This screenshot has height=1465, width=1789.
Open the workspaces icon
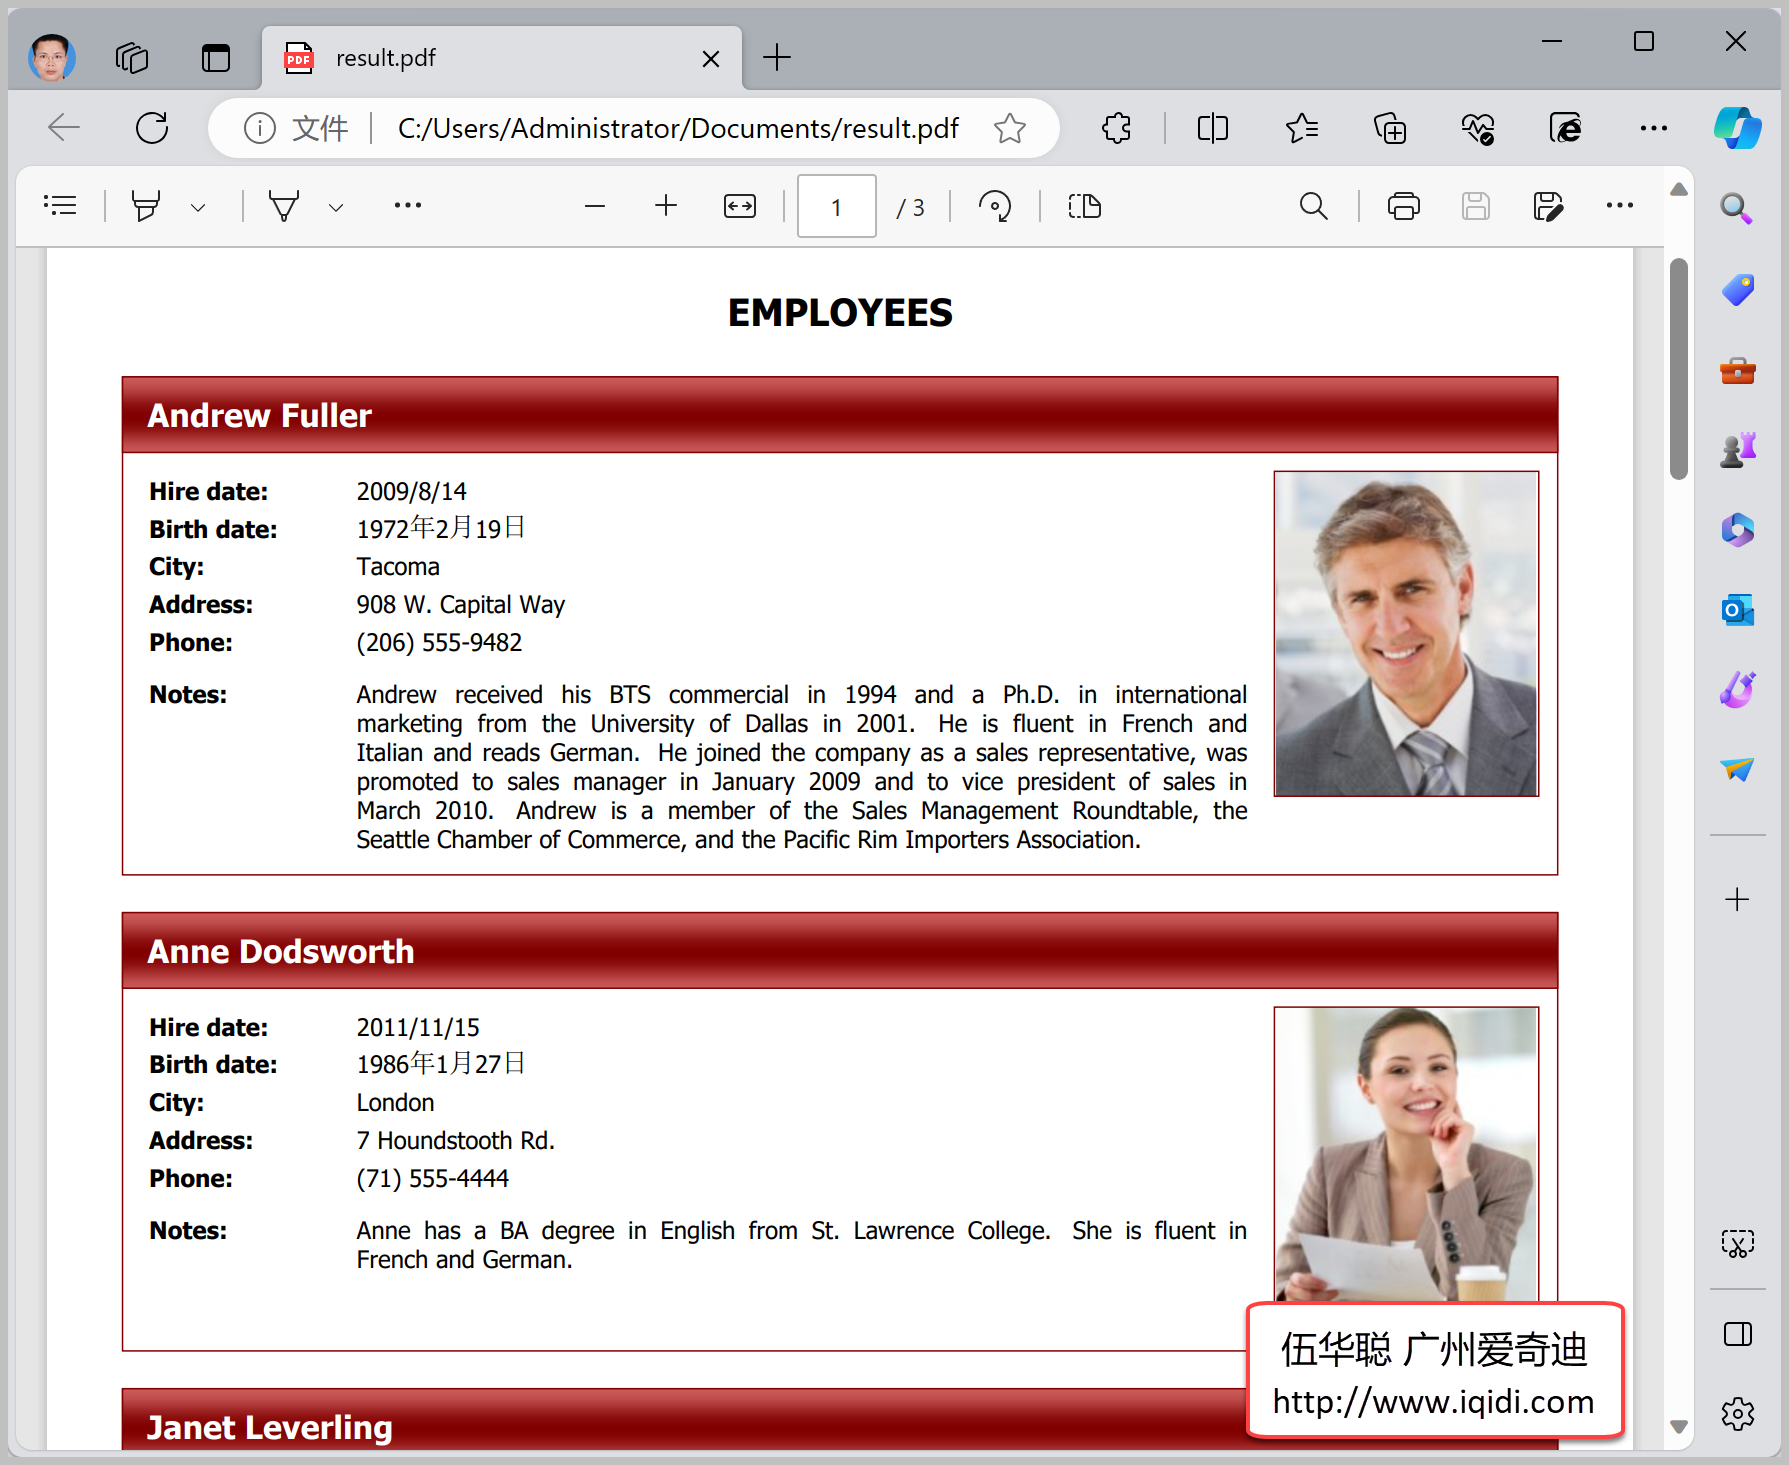pos(132,58)
